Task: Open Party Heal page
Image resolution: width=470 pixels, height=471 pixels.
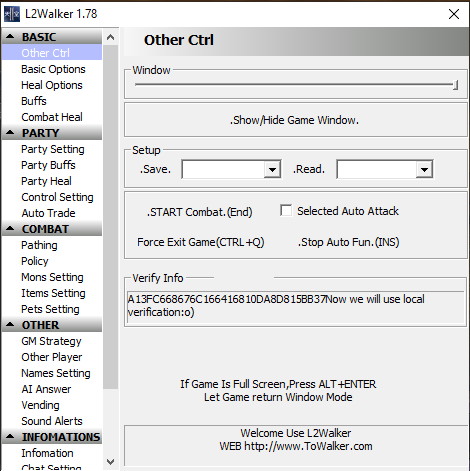Action: click(46, 181)
